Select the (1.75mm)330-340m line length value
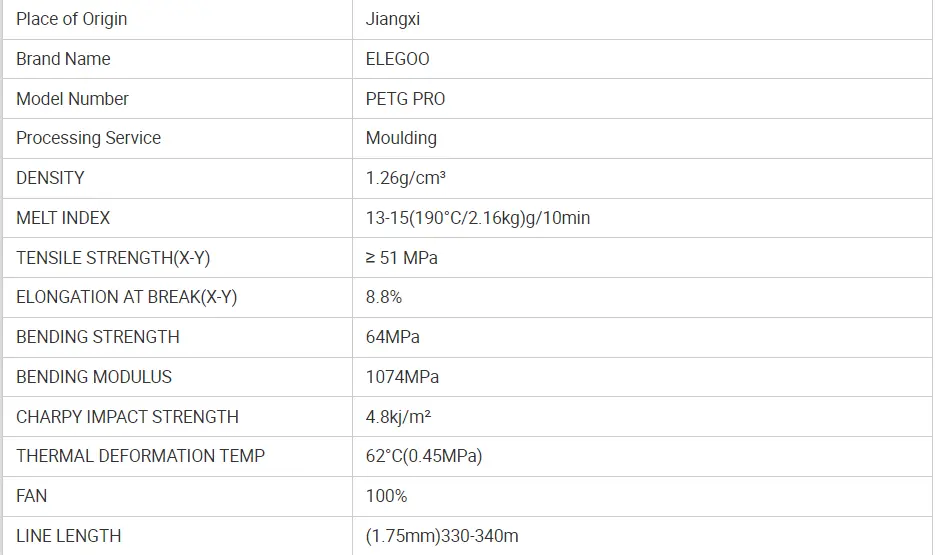Viewport: 935px width, 555px height. [442, 536]
